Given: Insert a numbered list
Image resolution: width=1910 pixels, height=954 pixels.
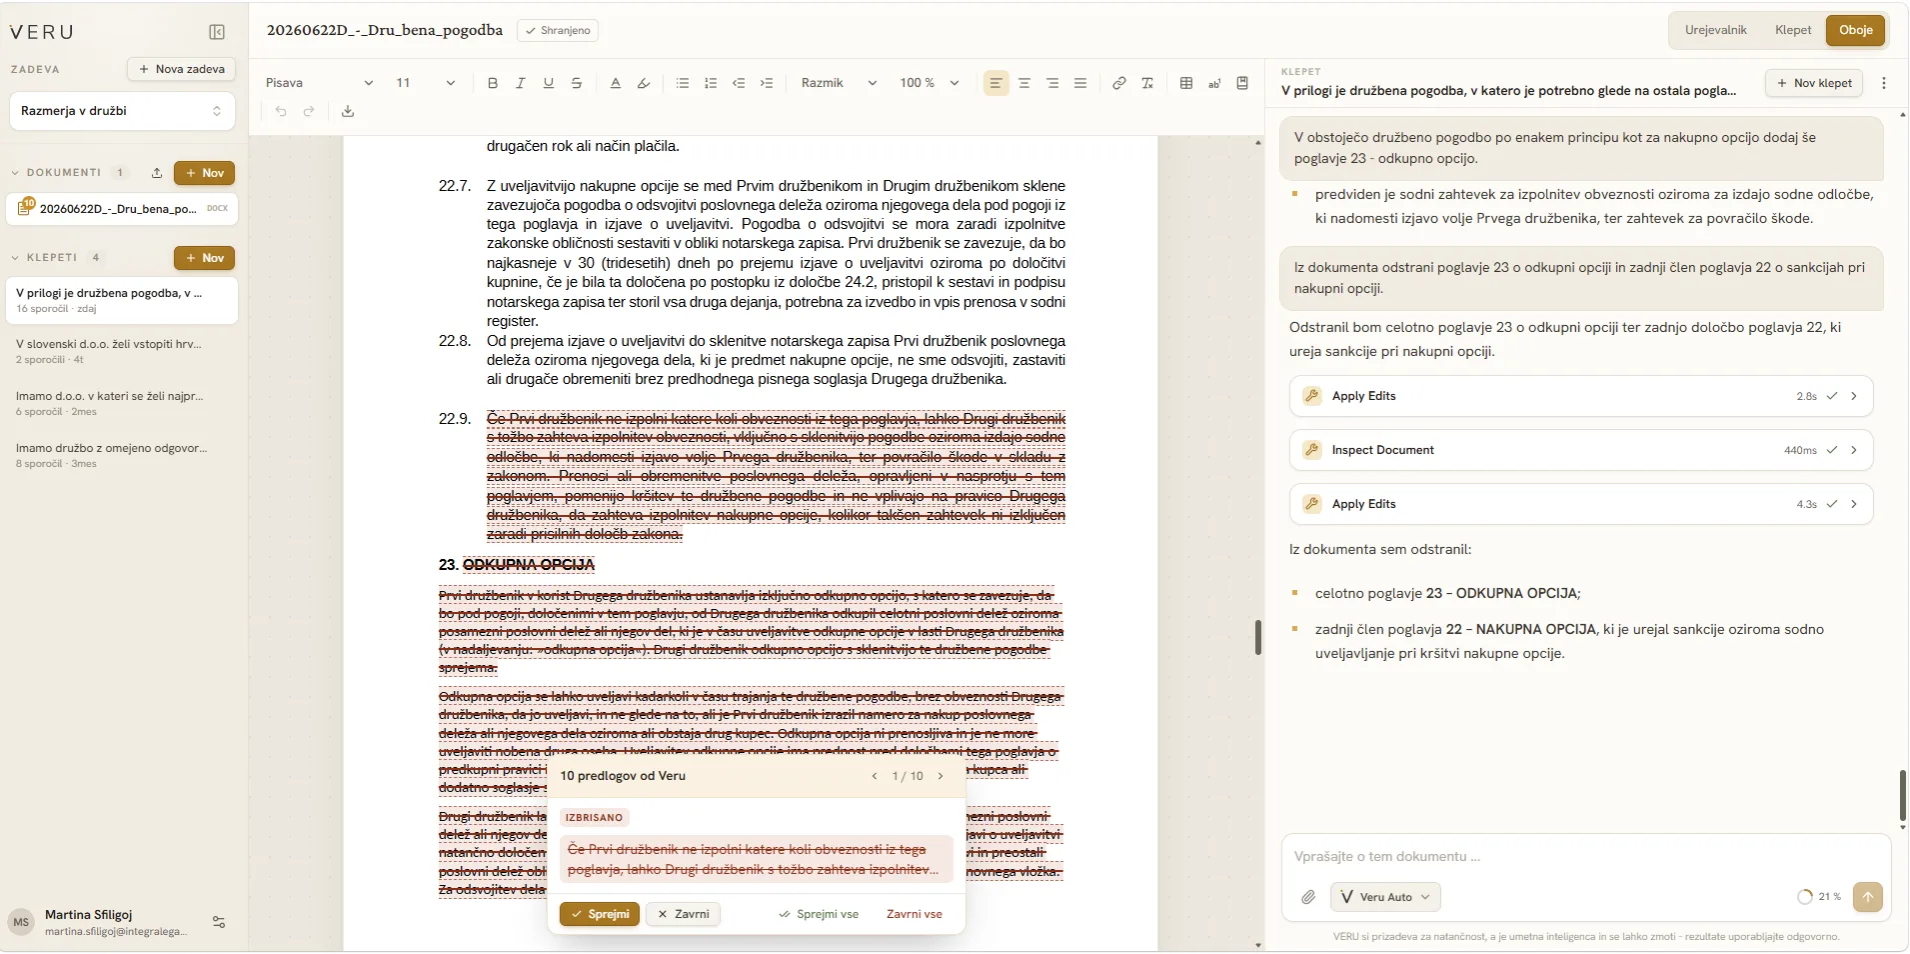Looking at the screenshot, I should pos(710,83).
